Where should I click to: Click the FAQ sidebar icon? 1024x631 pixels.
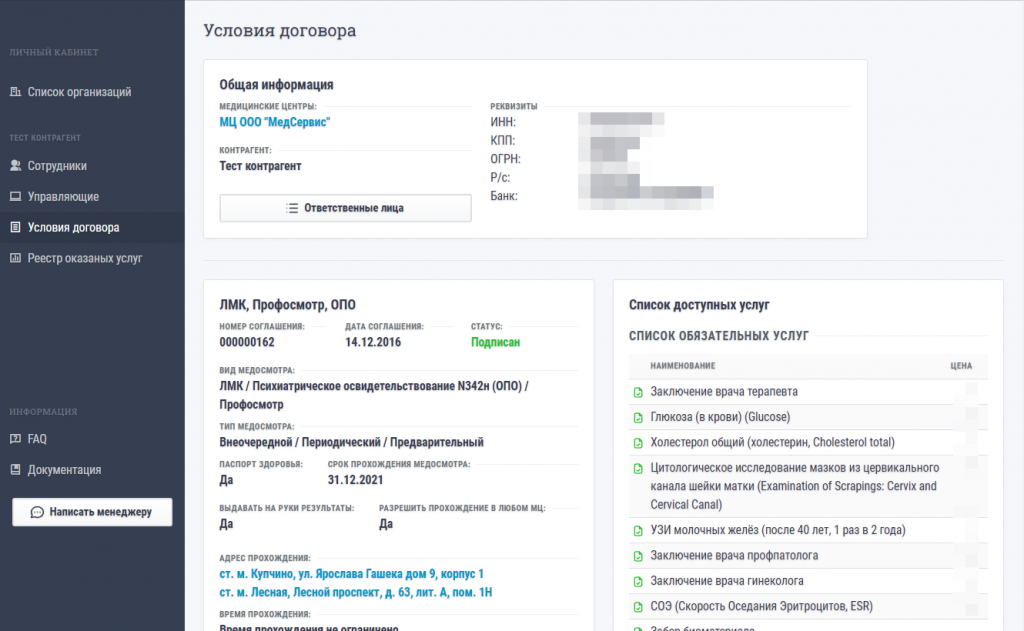pos(15,439)
